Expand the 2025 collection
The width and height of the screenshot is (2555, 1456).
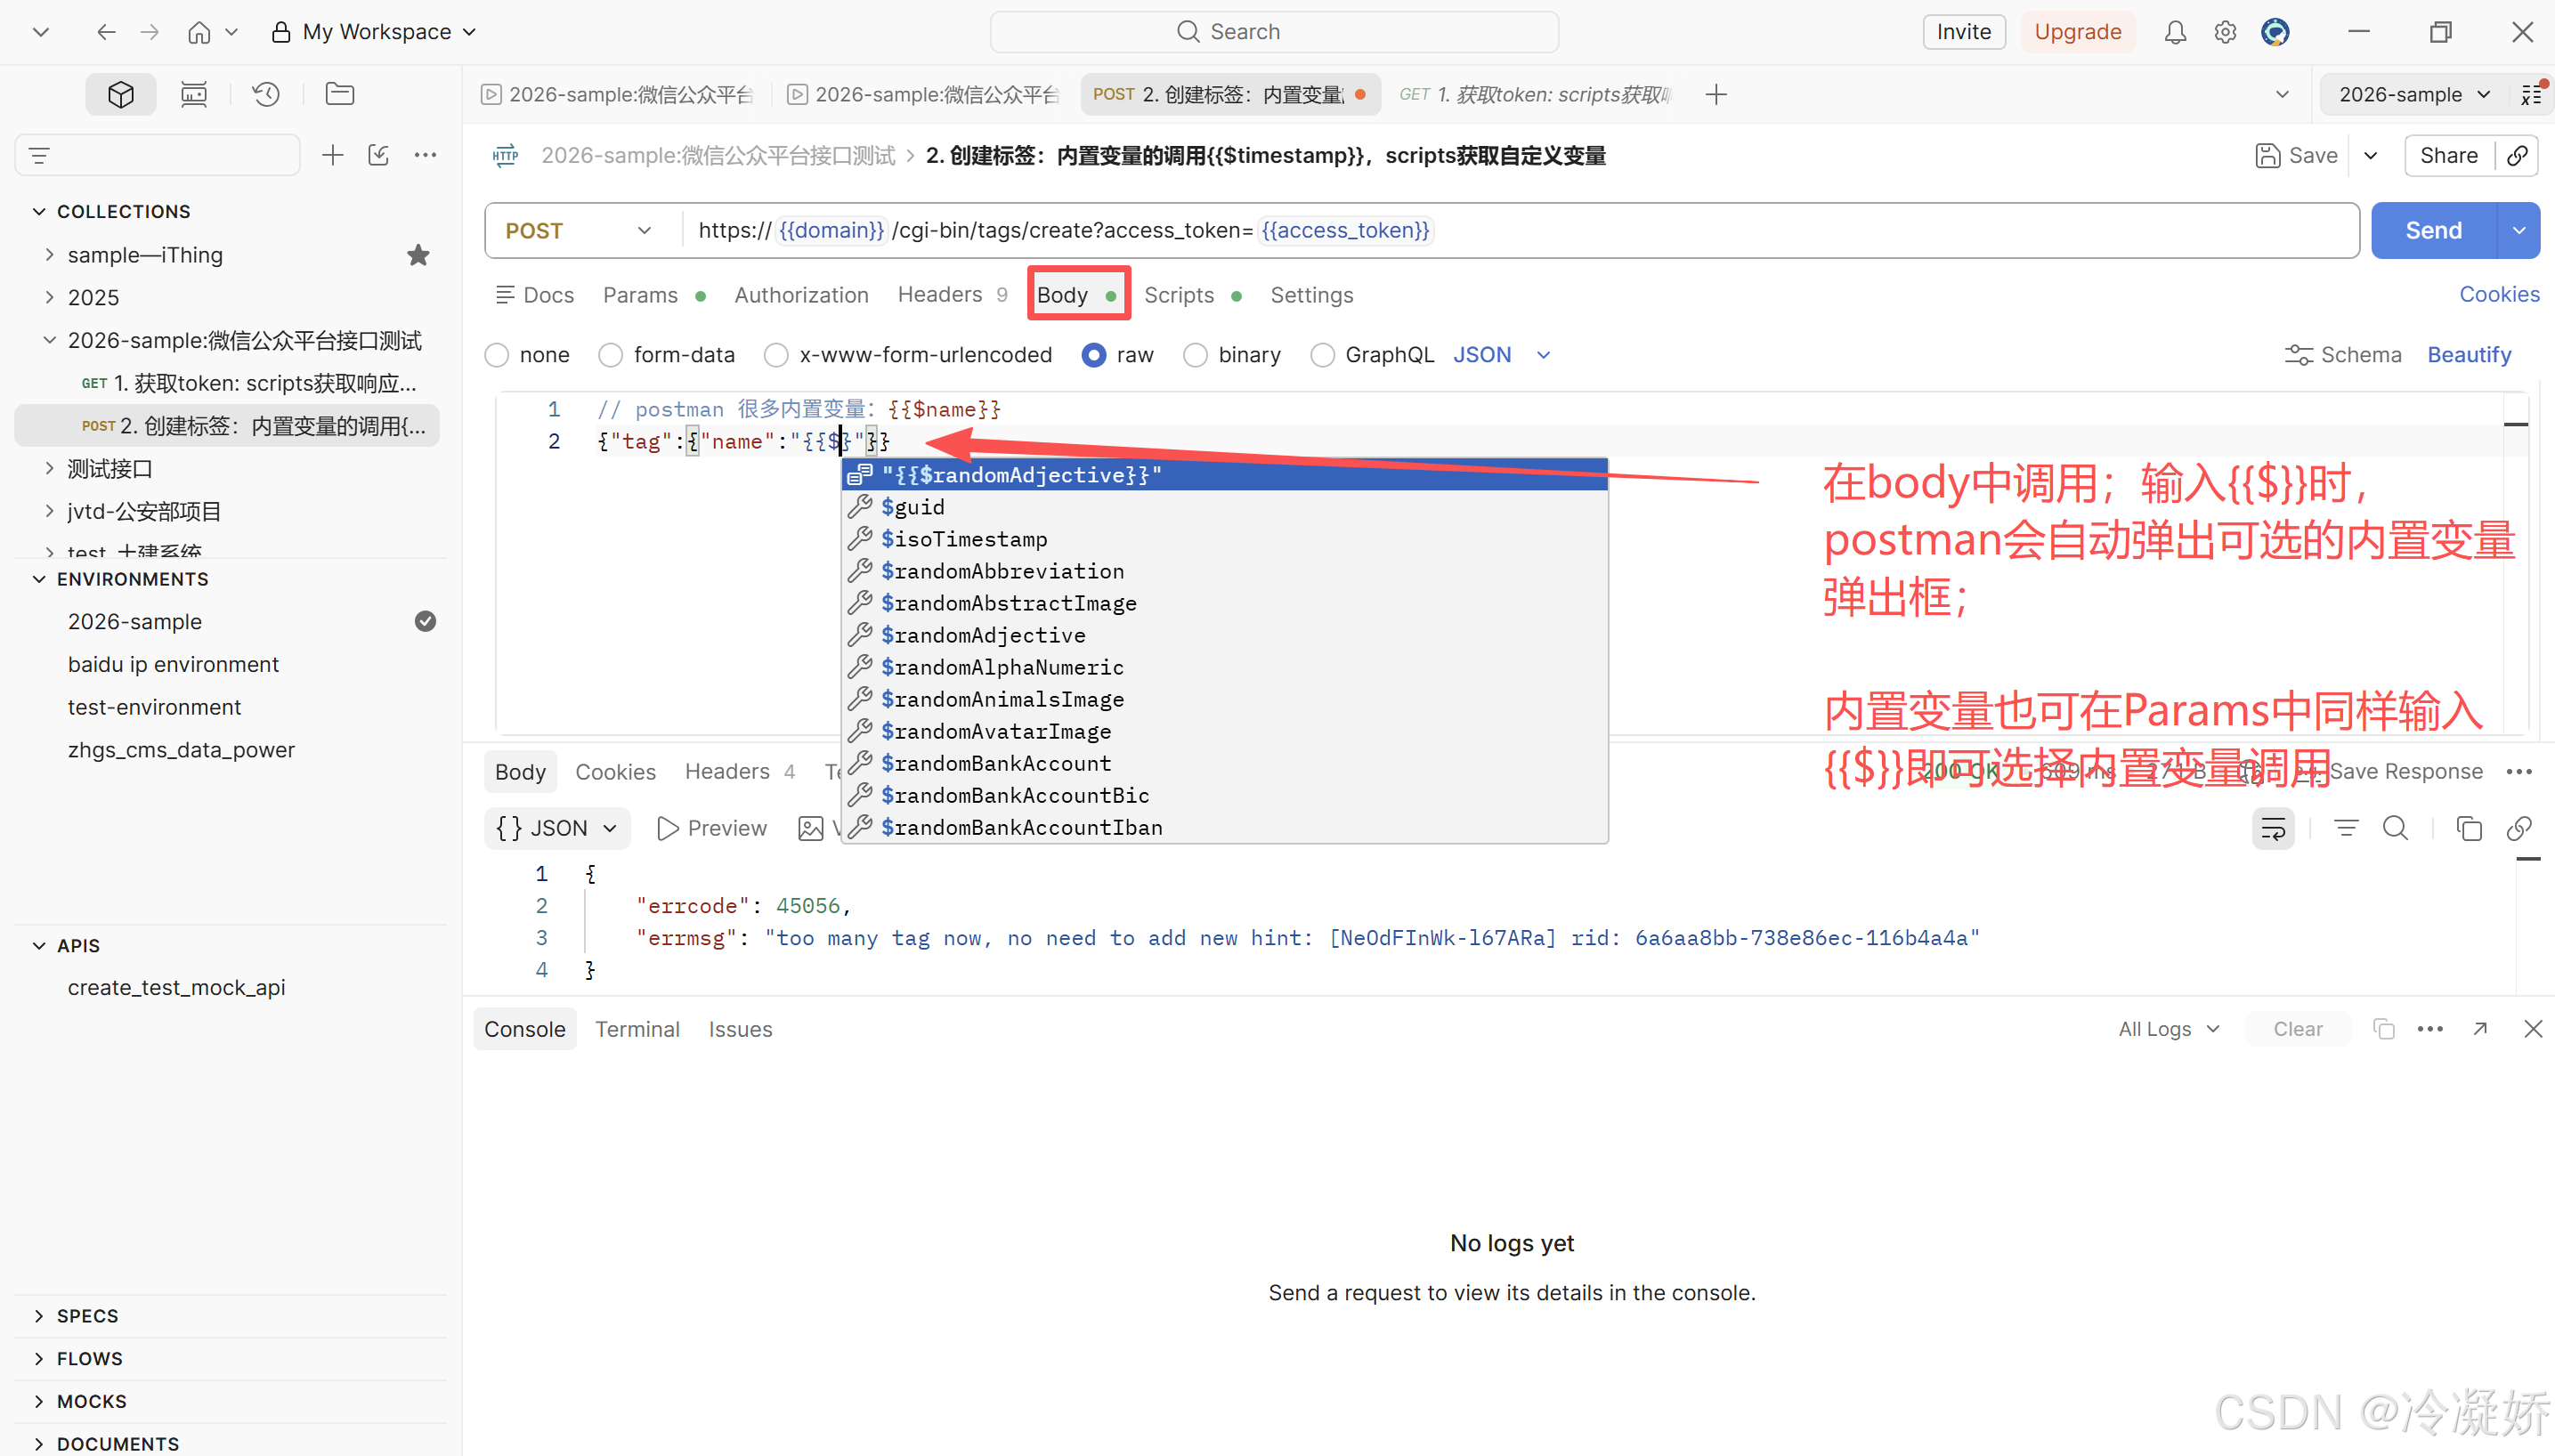(49, 297)
